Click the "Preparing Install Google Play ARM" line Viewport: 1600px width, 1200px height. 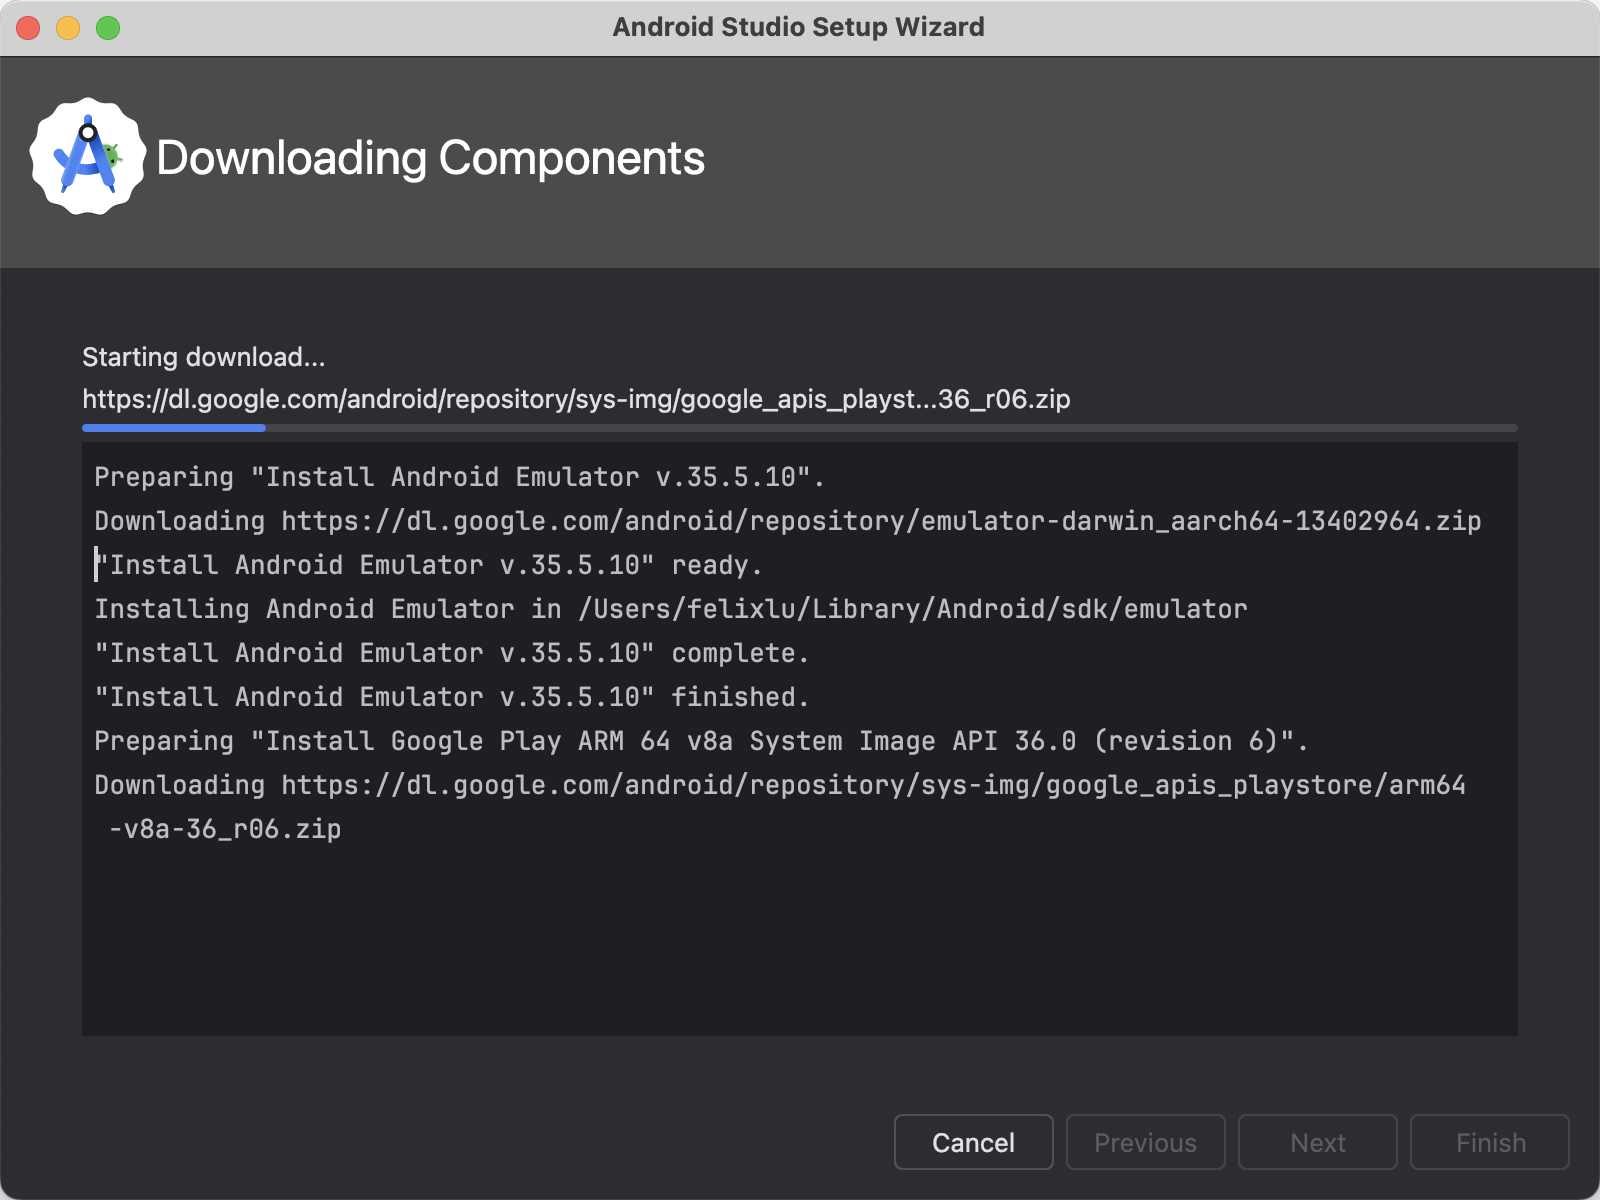700,741
